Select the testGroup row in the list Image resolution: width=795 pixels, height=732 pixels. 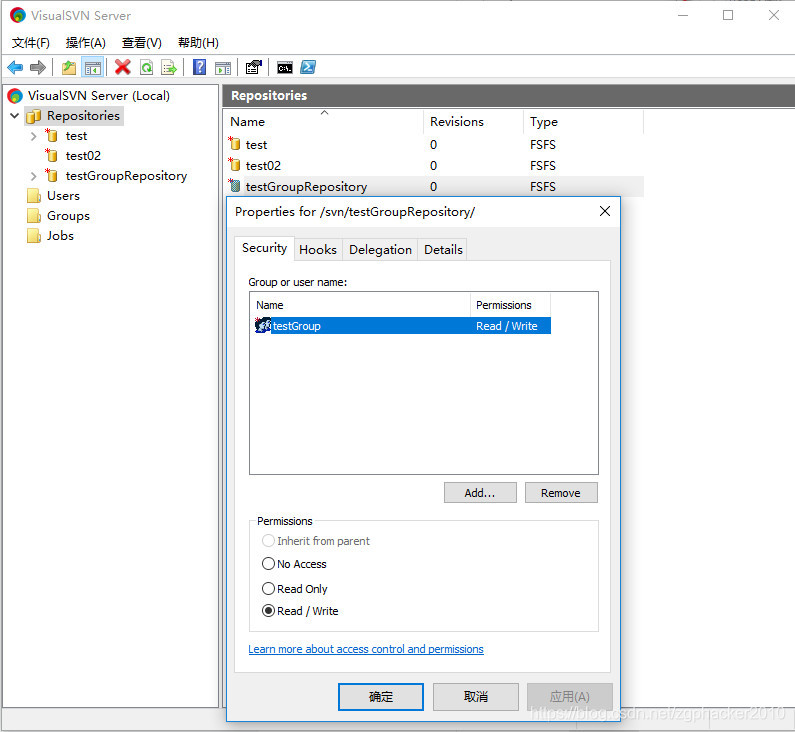(x=402, y=325)
